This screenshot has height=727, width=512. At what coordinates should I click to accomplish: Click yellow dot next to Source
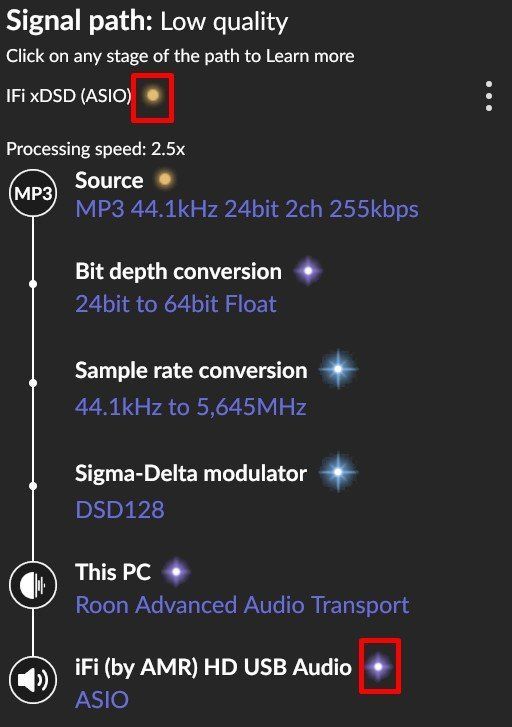(x=165, y=179)
